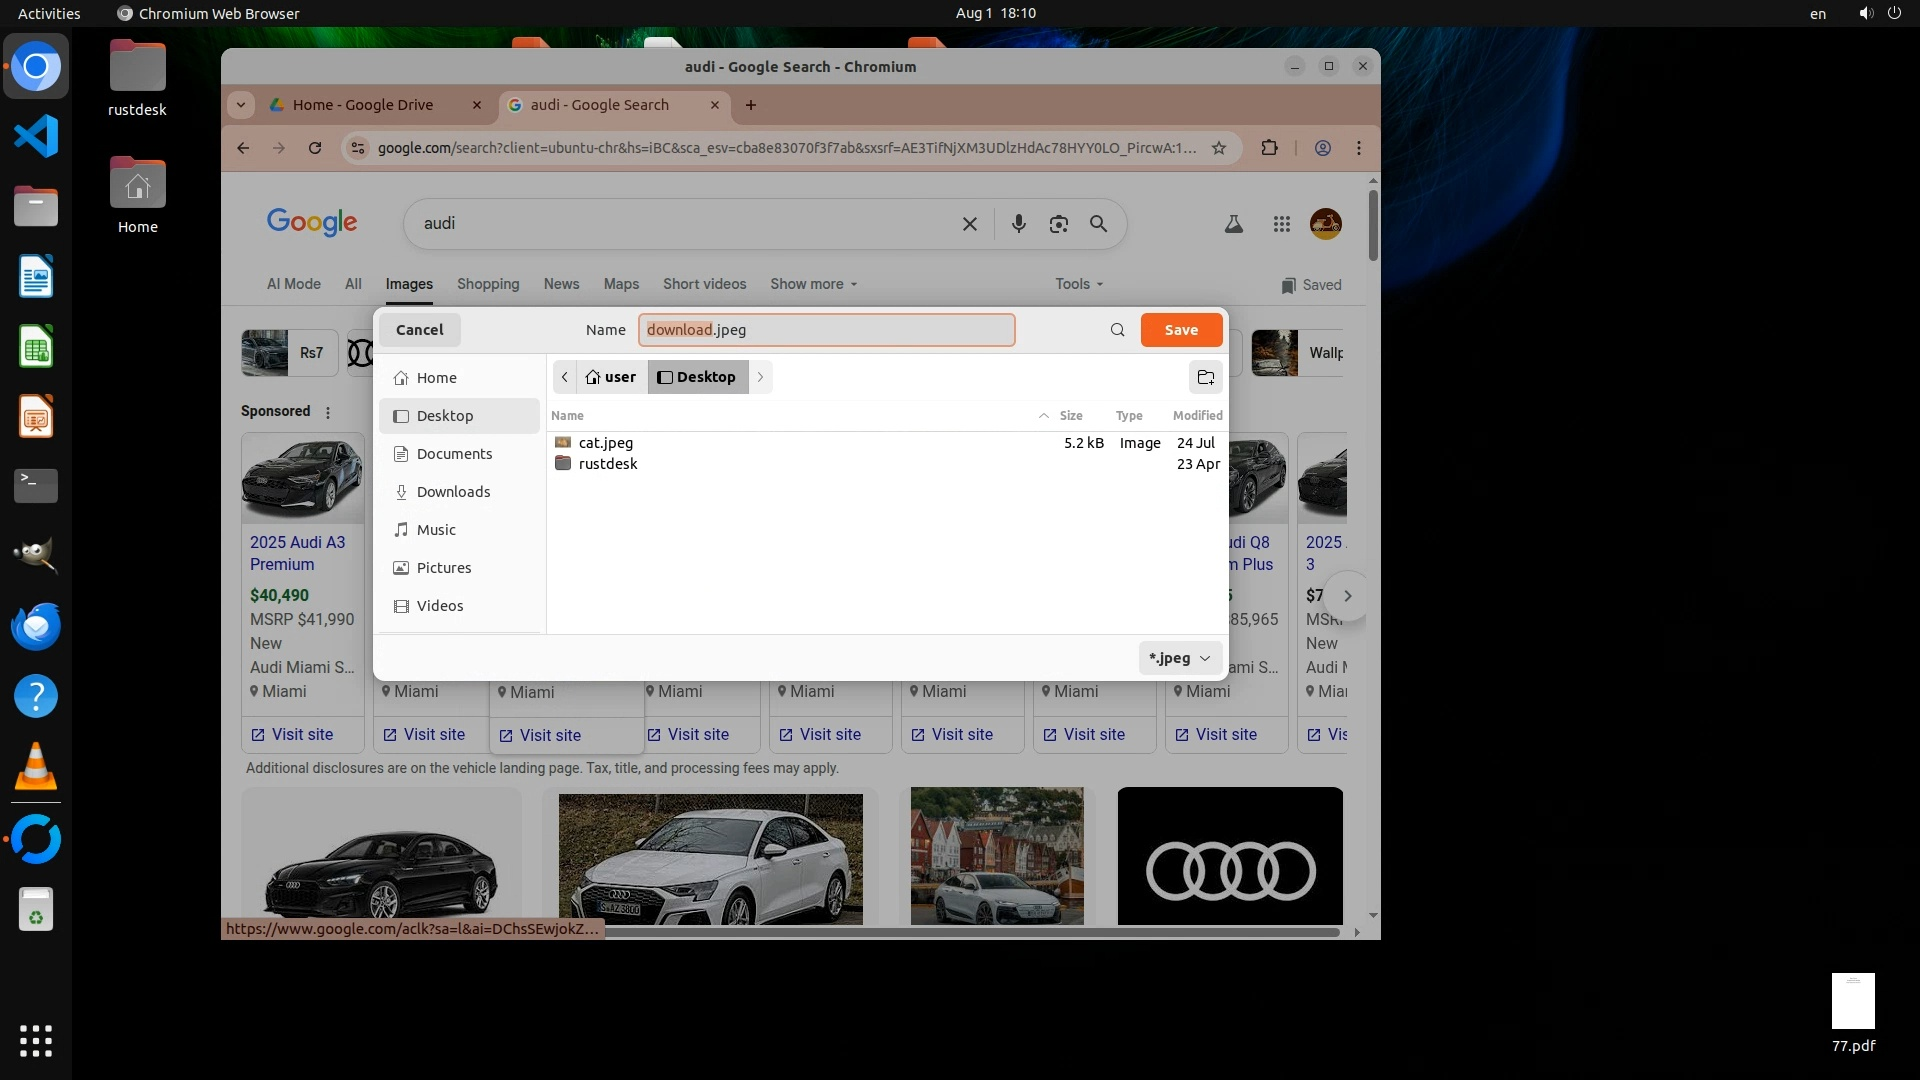This screenshot has height=1080, width=1920.
Task: Switch to Home - Google Drive tab
Action: point(363,105)
